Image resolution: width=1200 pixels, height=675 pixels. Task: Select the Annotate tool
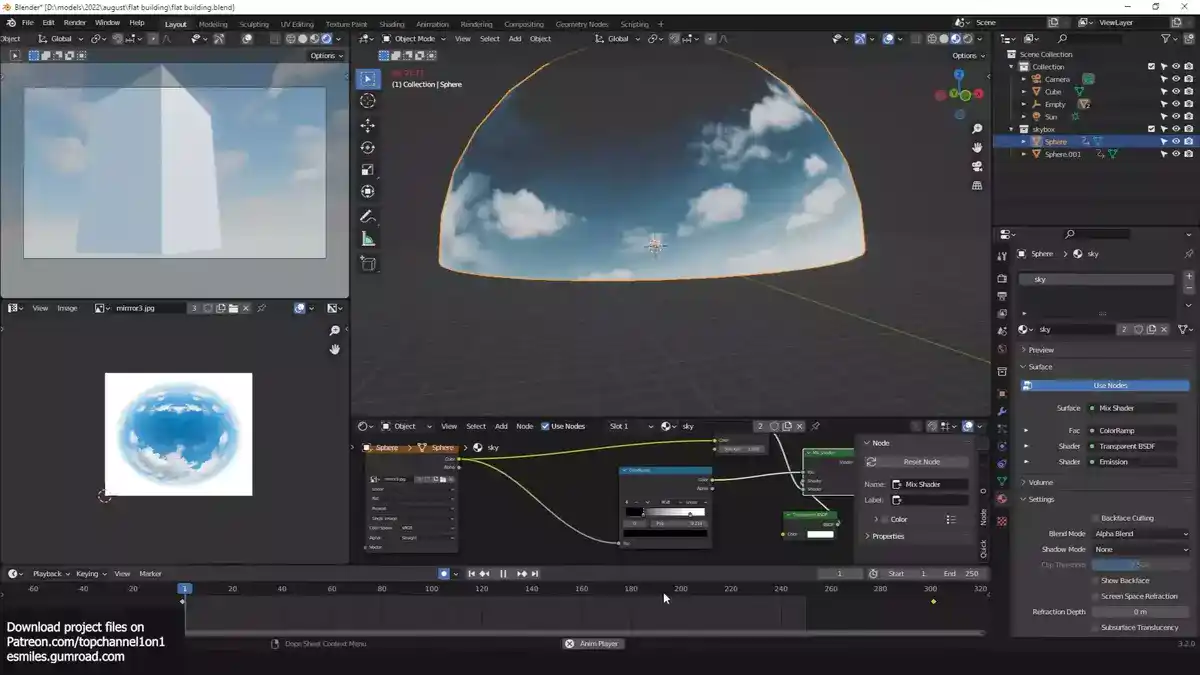pos(367,217)
